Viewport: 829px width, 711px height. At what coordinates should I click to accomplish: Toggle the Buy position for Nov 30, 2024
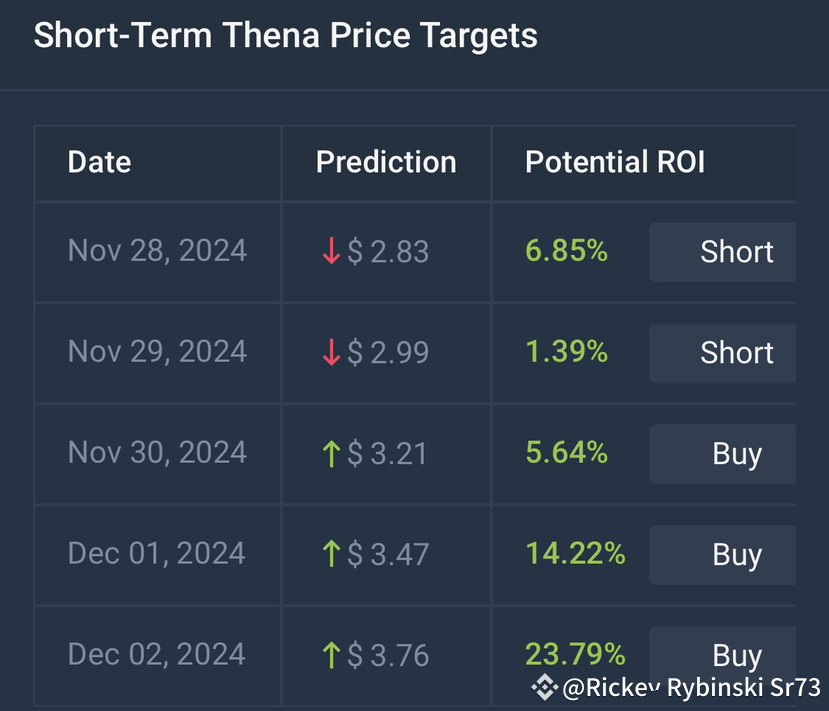722,454
